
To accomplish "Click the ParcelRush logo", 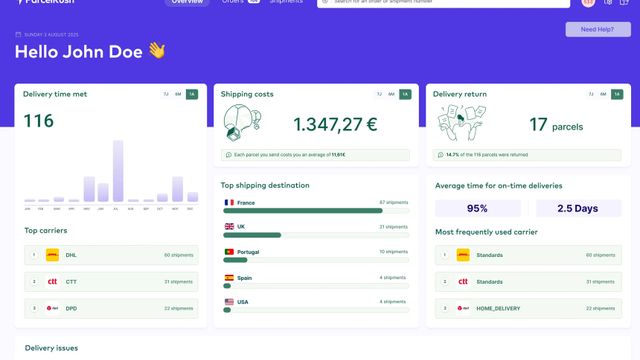I will point(46,2).
